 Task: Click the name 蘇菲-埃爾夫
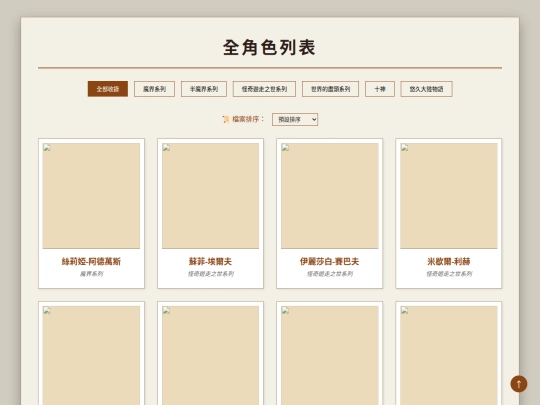(x=210, y=261)
